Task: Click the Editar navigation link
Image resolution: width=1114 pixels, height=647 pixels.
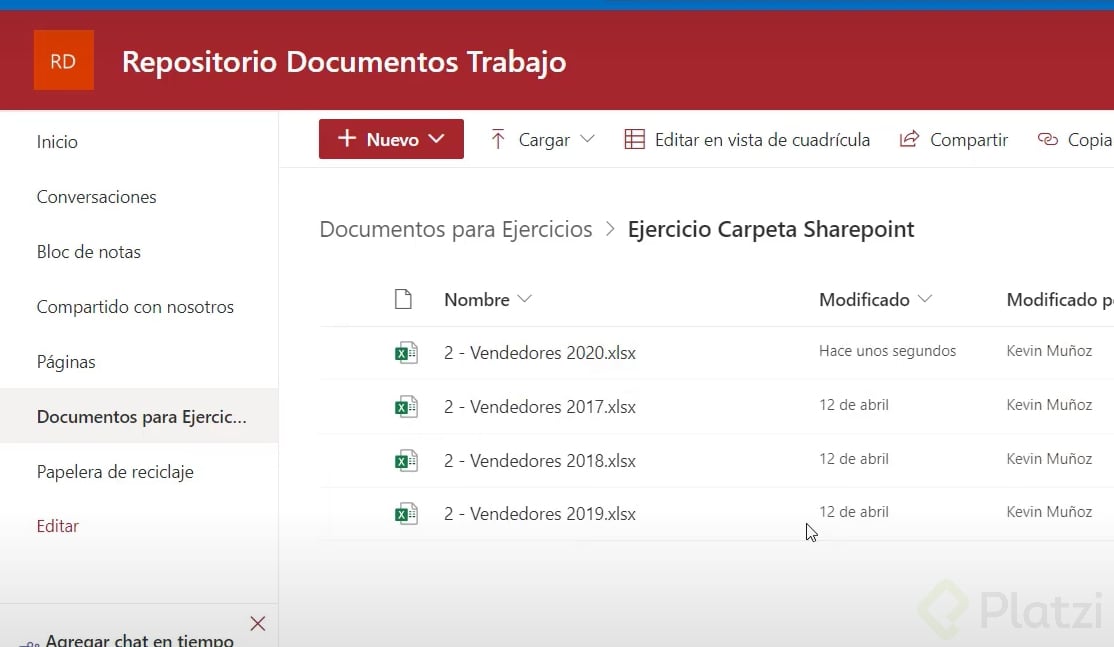Action: (58, 526)
